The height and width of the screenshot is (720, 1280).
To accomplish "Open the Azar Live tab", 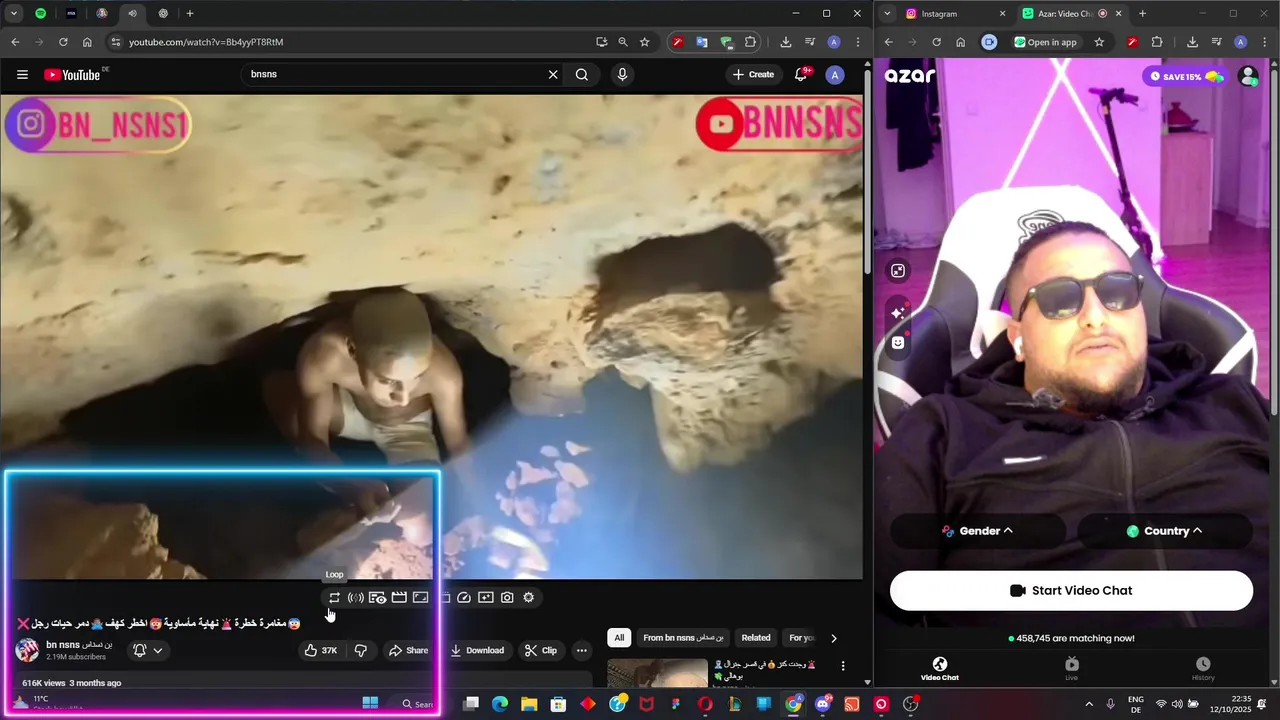I will [1072, 669].
